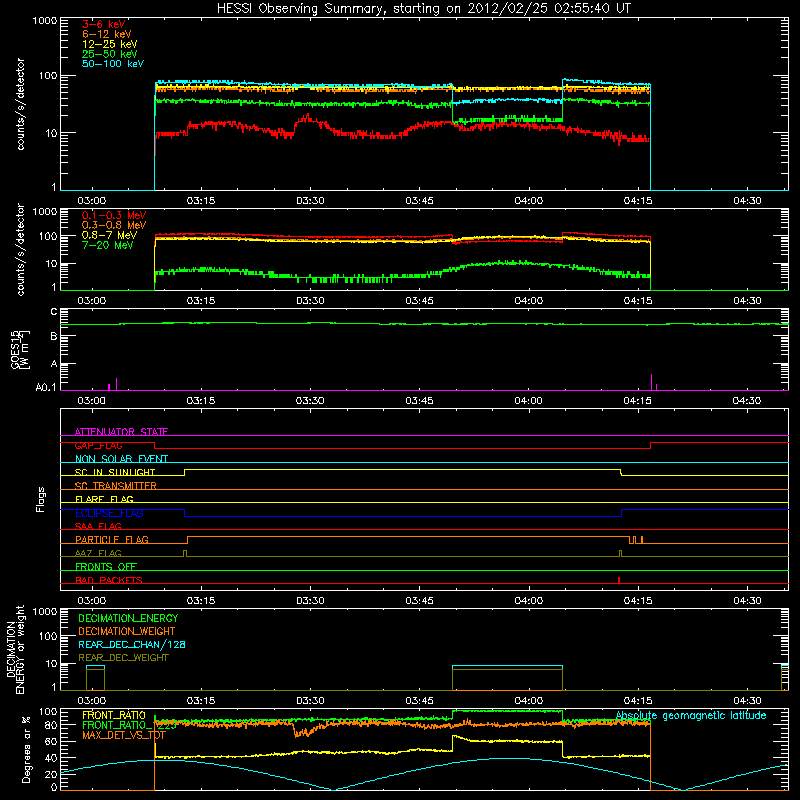The image size is (800, 800).
Task: Click the DECIMATION_ENERGY legend label
Action: coord(128,618)
